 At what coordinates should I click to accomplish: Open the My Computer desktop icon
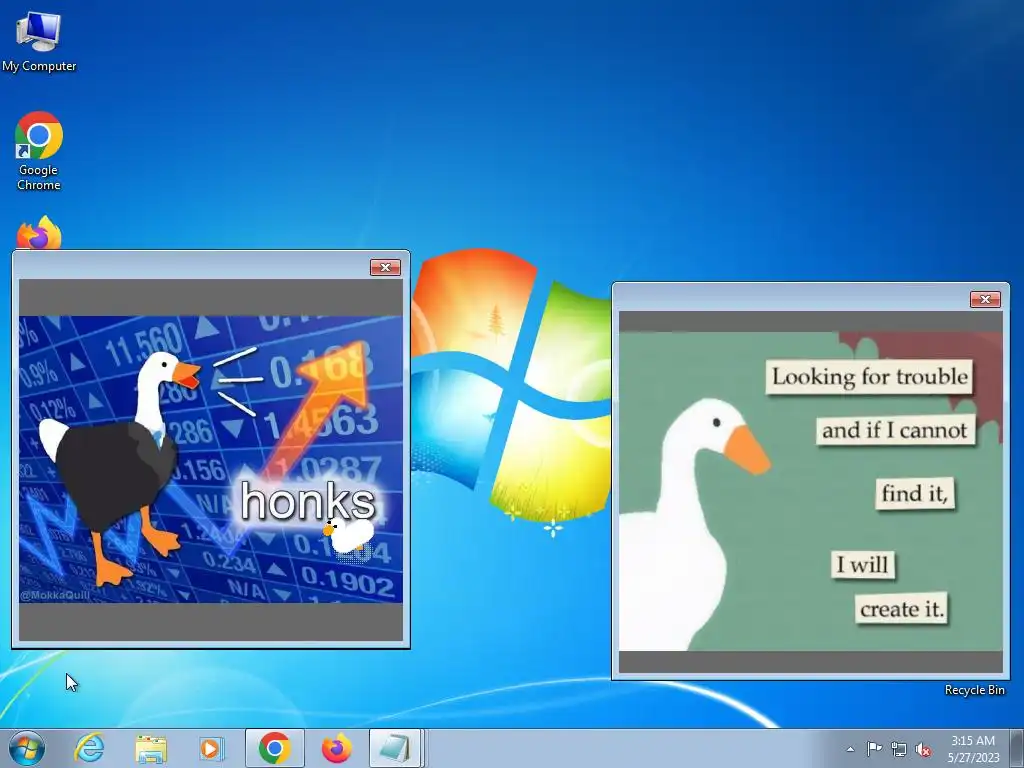[39, 40]
